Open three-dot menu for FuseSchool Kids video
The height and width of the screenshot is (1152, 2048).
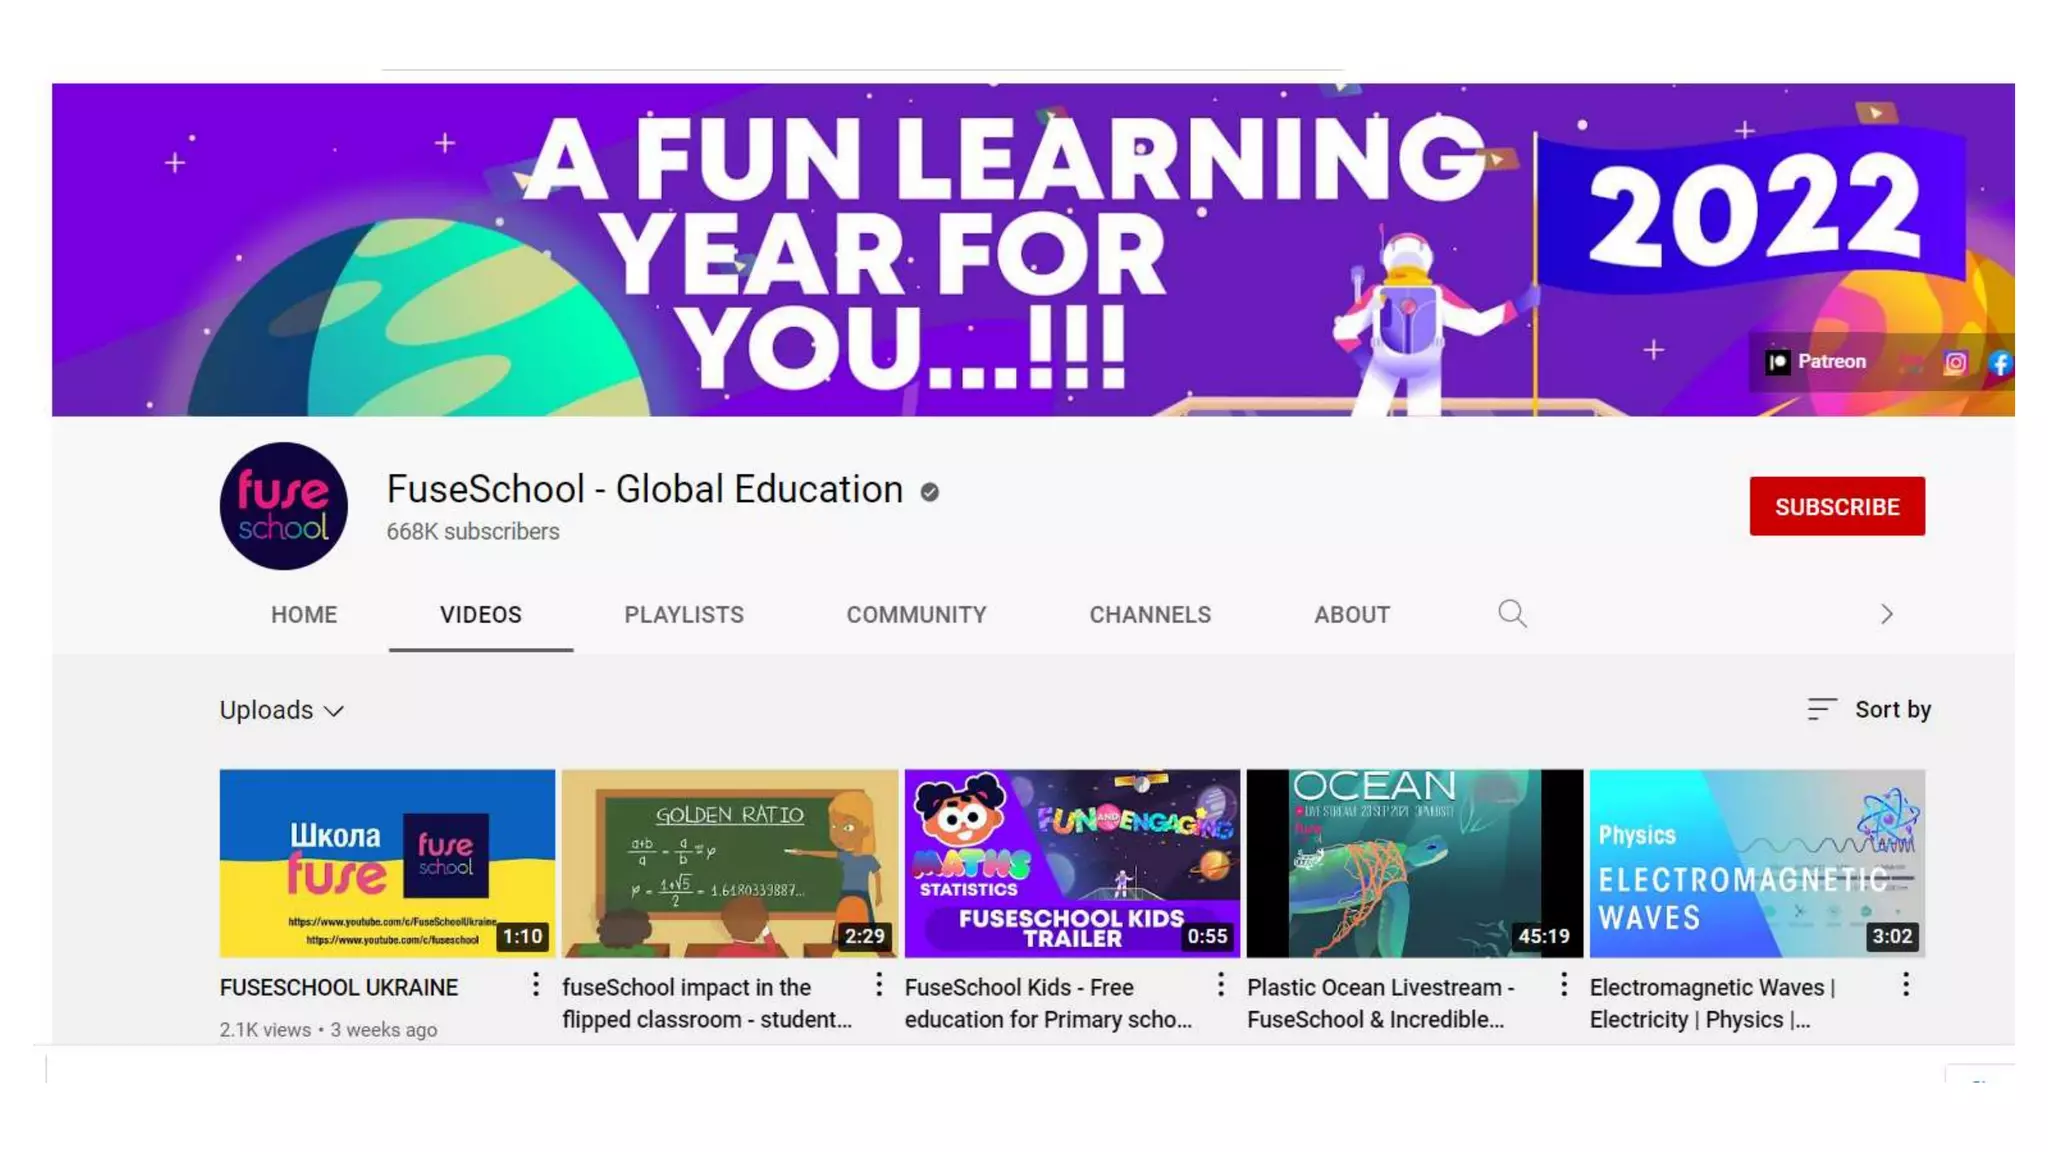tap(1221, 985)
